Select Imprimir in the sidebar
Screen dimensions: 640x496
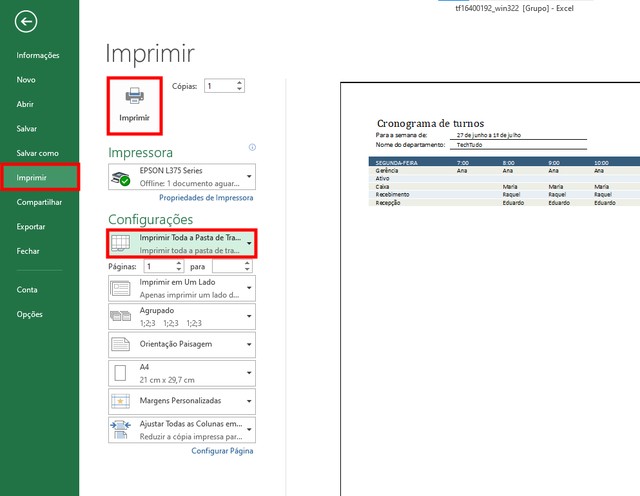[x=40, y=177]
